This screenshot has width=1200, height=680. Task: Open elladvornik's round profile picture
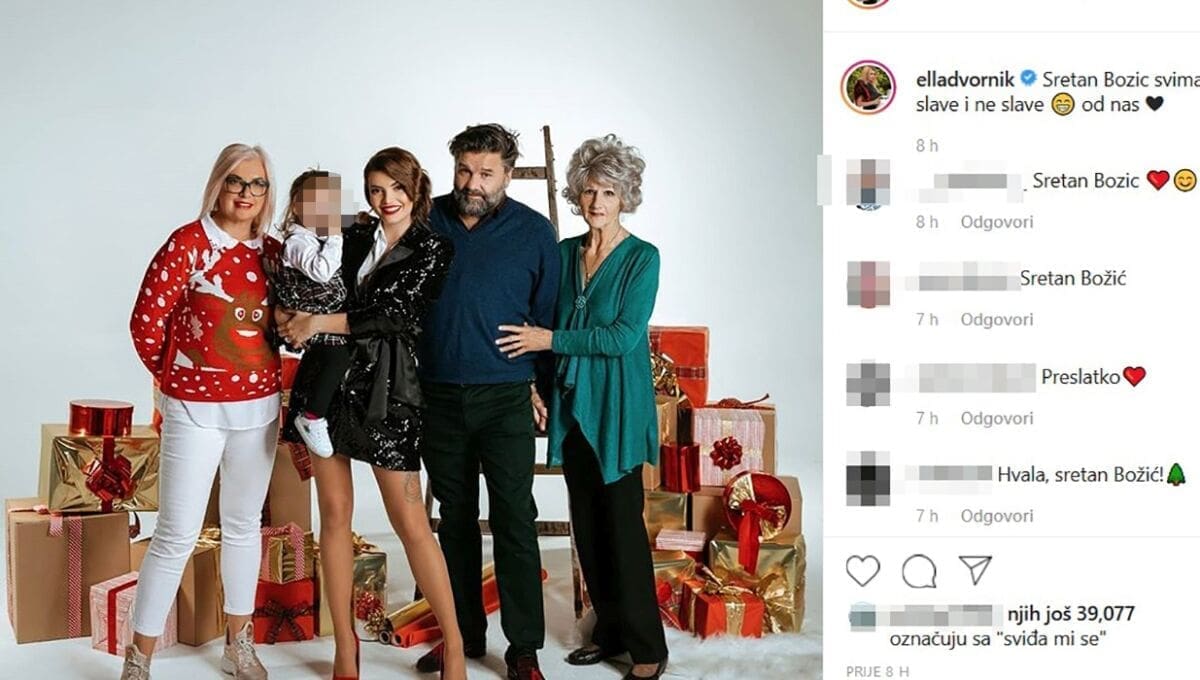tap(867, 87)
